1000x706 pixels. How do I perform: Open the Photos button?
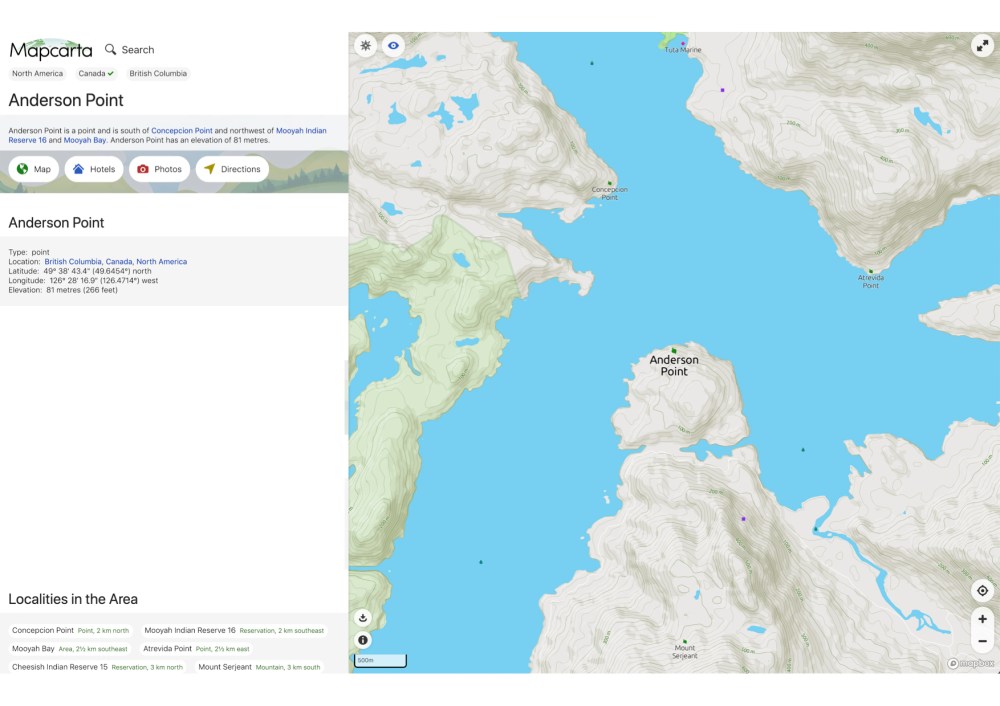click(159, 169)
